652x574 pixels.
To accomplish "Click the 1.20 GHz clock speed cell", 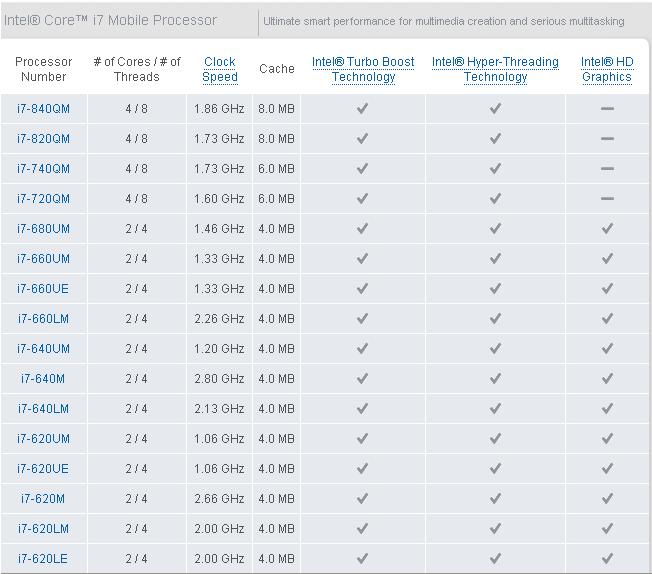I will coord(219,349).
